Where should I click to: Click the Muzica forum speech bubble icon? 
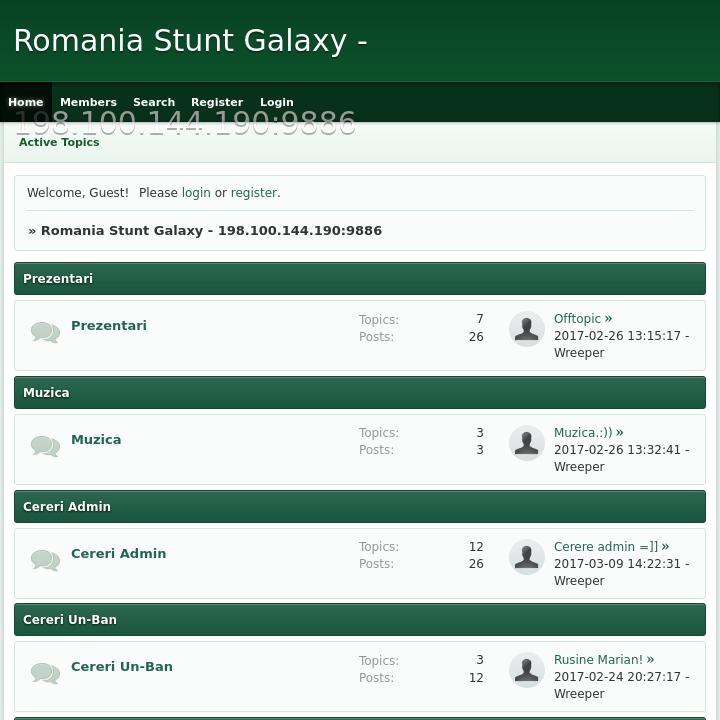tap(45, 446)
